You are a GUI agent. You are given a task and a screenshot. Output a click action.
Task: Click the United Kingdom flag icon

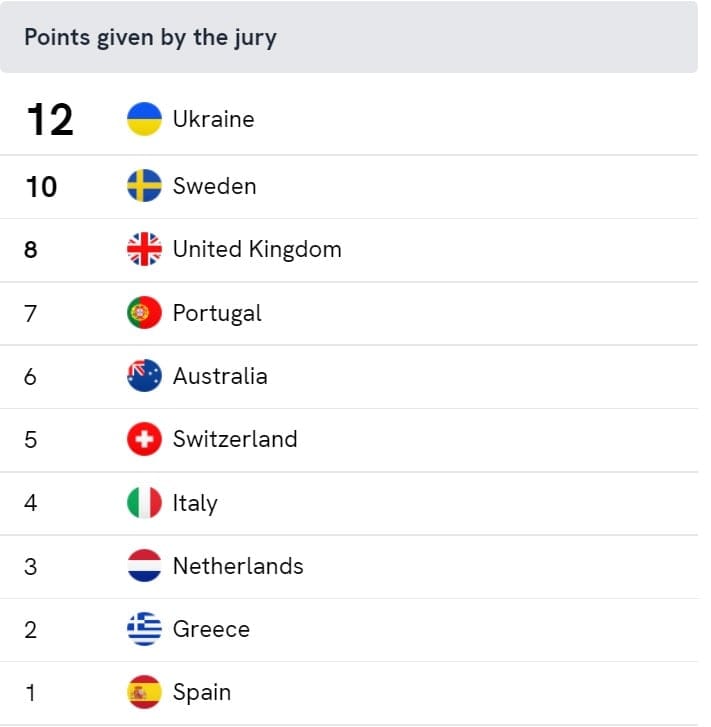tap(144, 249)
